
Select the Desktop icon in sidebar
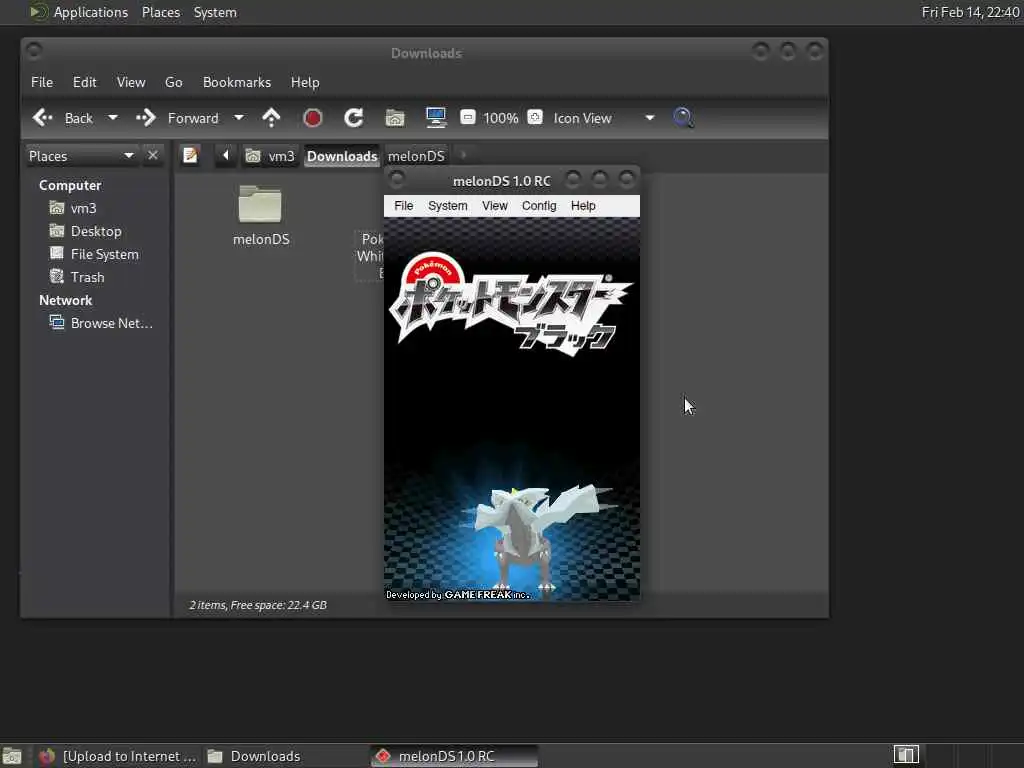pos(57,231)
